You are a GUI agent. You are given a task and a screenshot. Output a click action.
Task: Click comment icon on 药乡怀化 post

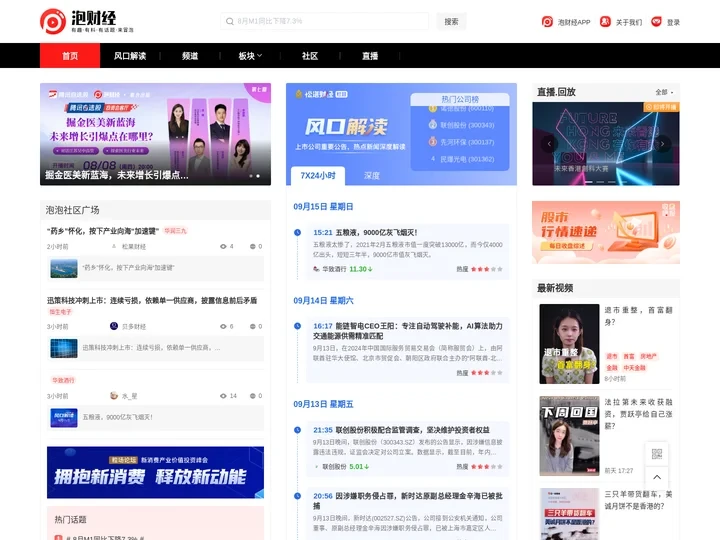tap(253, 247)
